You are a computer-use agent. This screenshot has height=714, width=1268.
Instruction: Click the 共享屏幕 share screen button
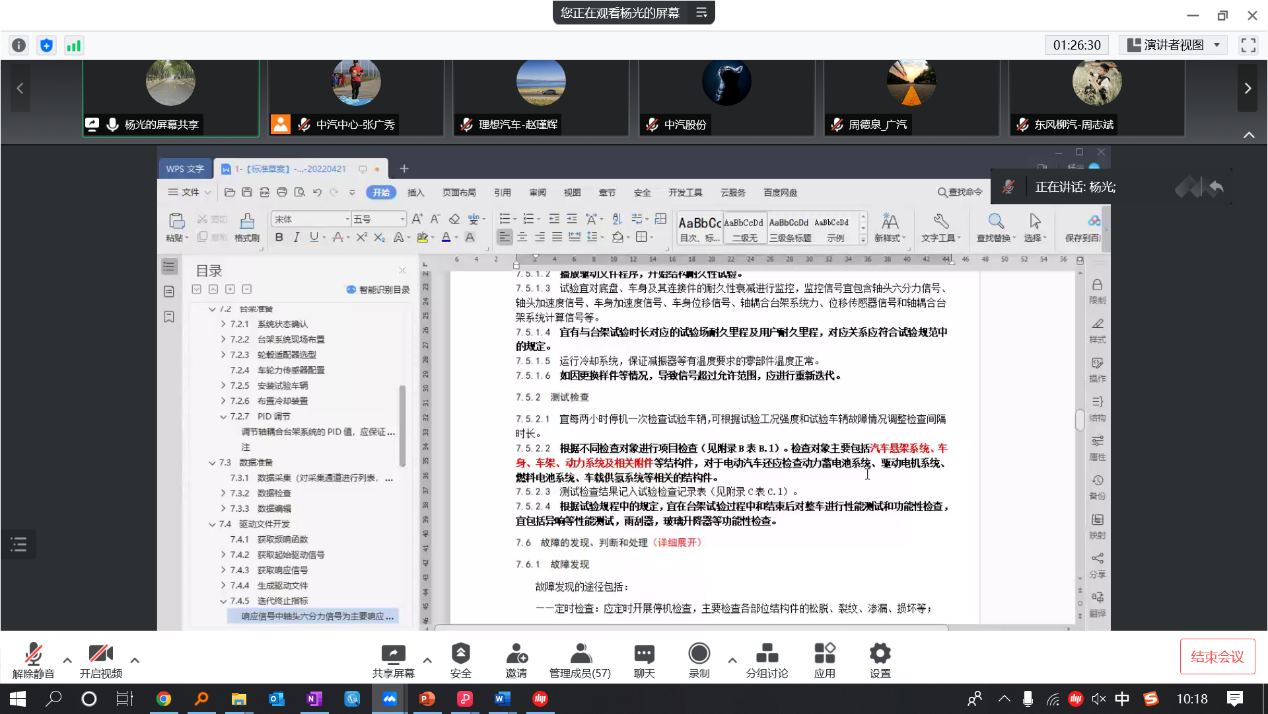[x=393, y=660]
